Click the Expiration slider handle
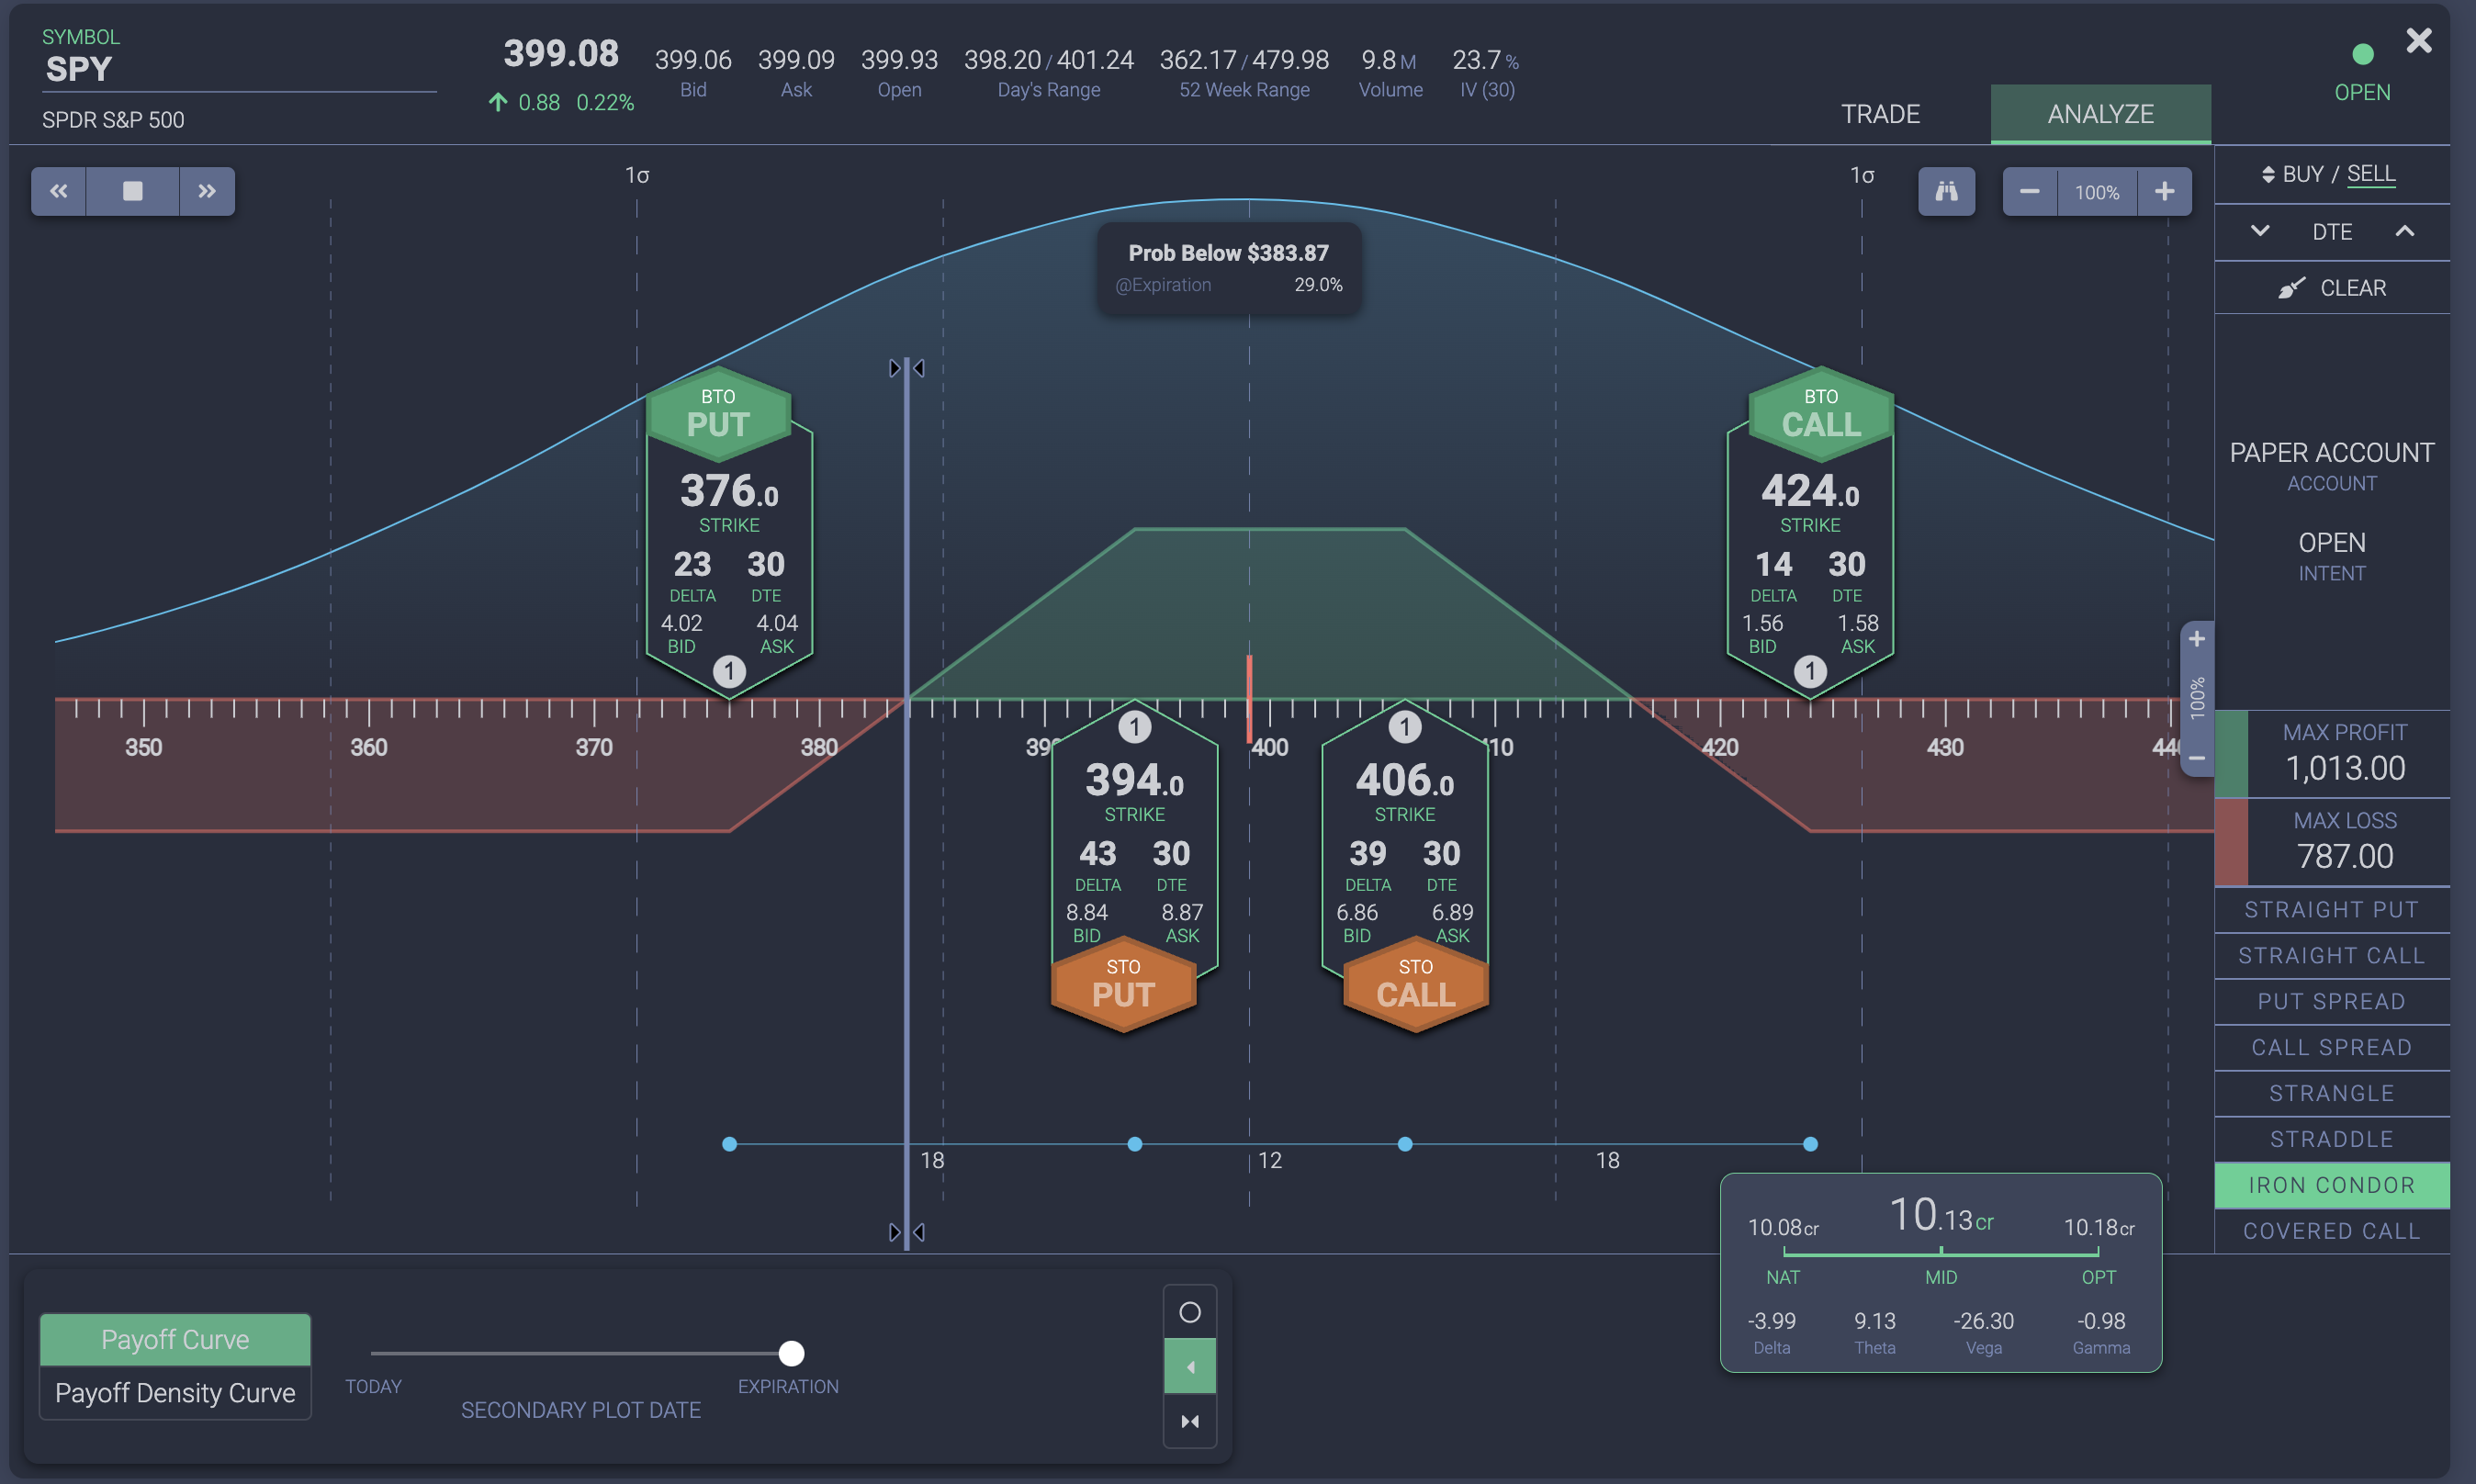The width and height of the screenshot is (2476, 1484). 791,1353
